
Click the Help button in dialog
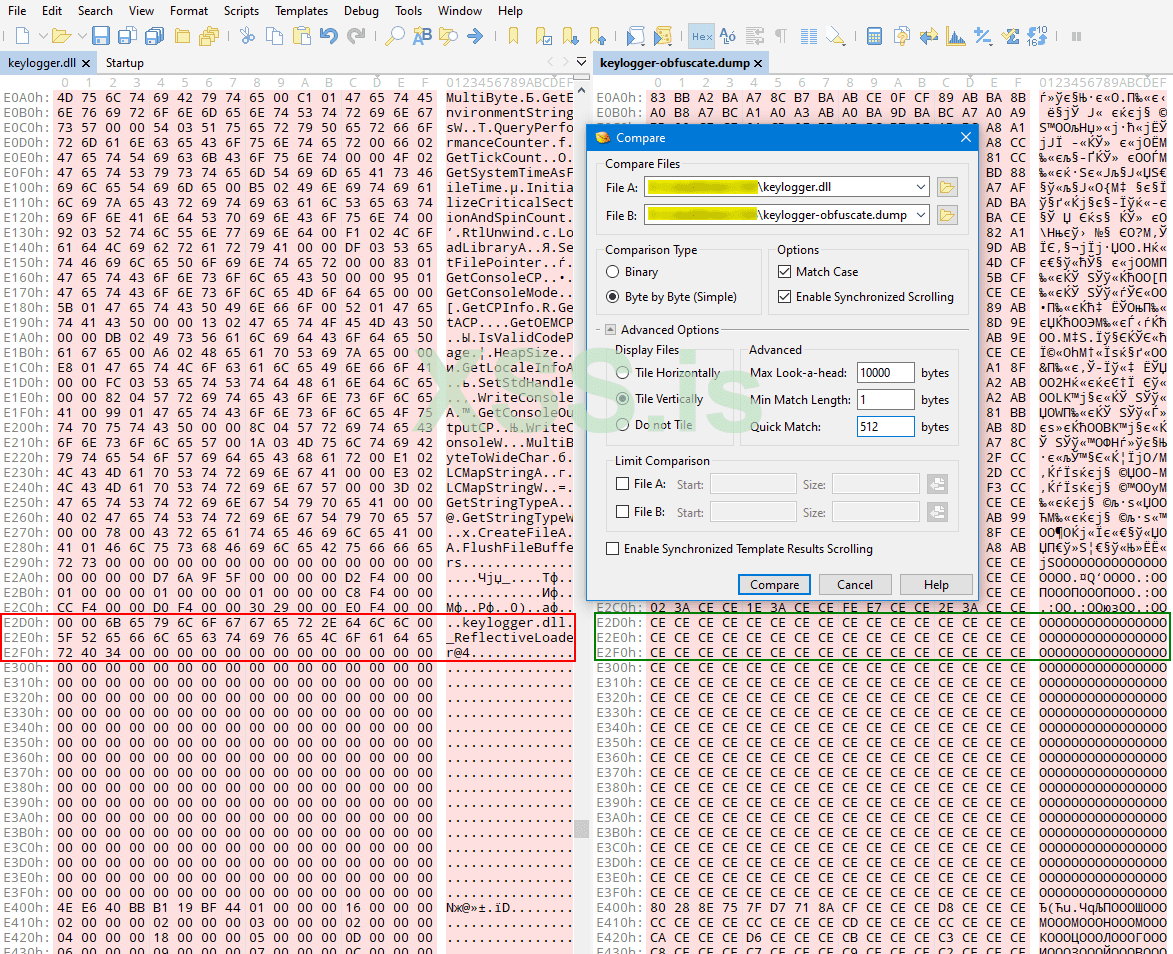click(x=936, y=584)
